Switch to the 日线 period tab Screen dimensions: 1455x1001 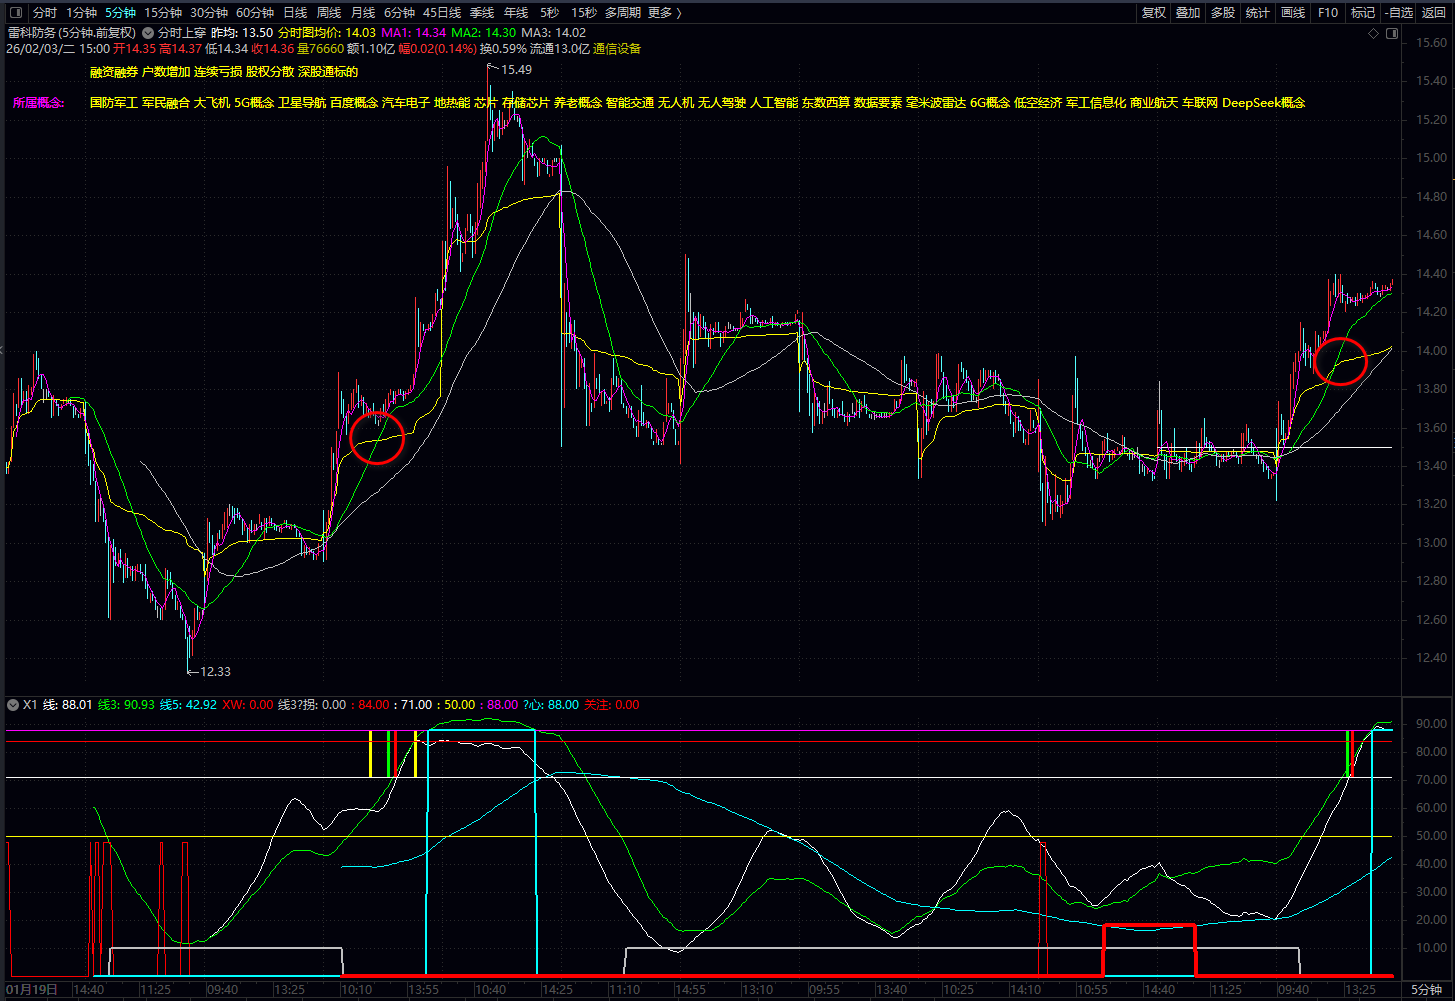click(x=295, y=13)
